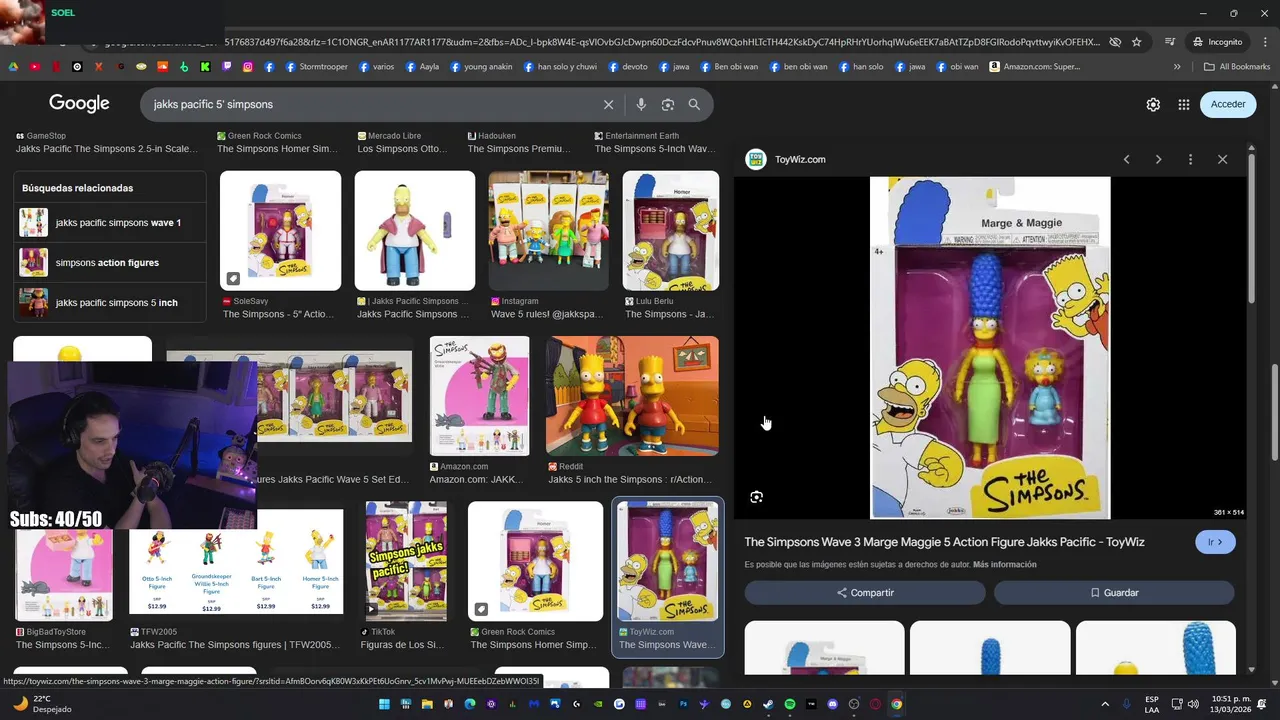Image resolution: width=1280 pixels, height=720 pixels.
Task: Show hidden system tray icons
Action: 1105,704
